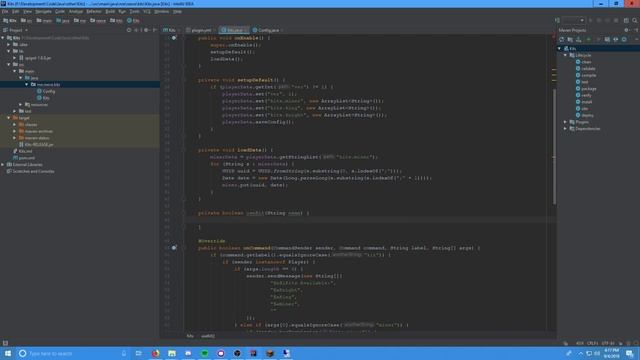This screenshot has height=360, width=640.
Task: Open Project Structure icon in top toolbar
Action: coord(626,20)
